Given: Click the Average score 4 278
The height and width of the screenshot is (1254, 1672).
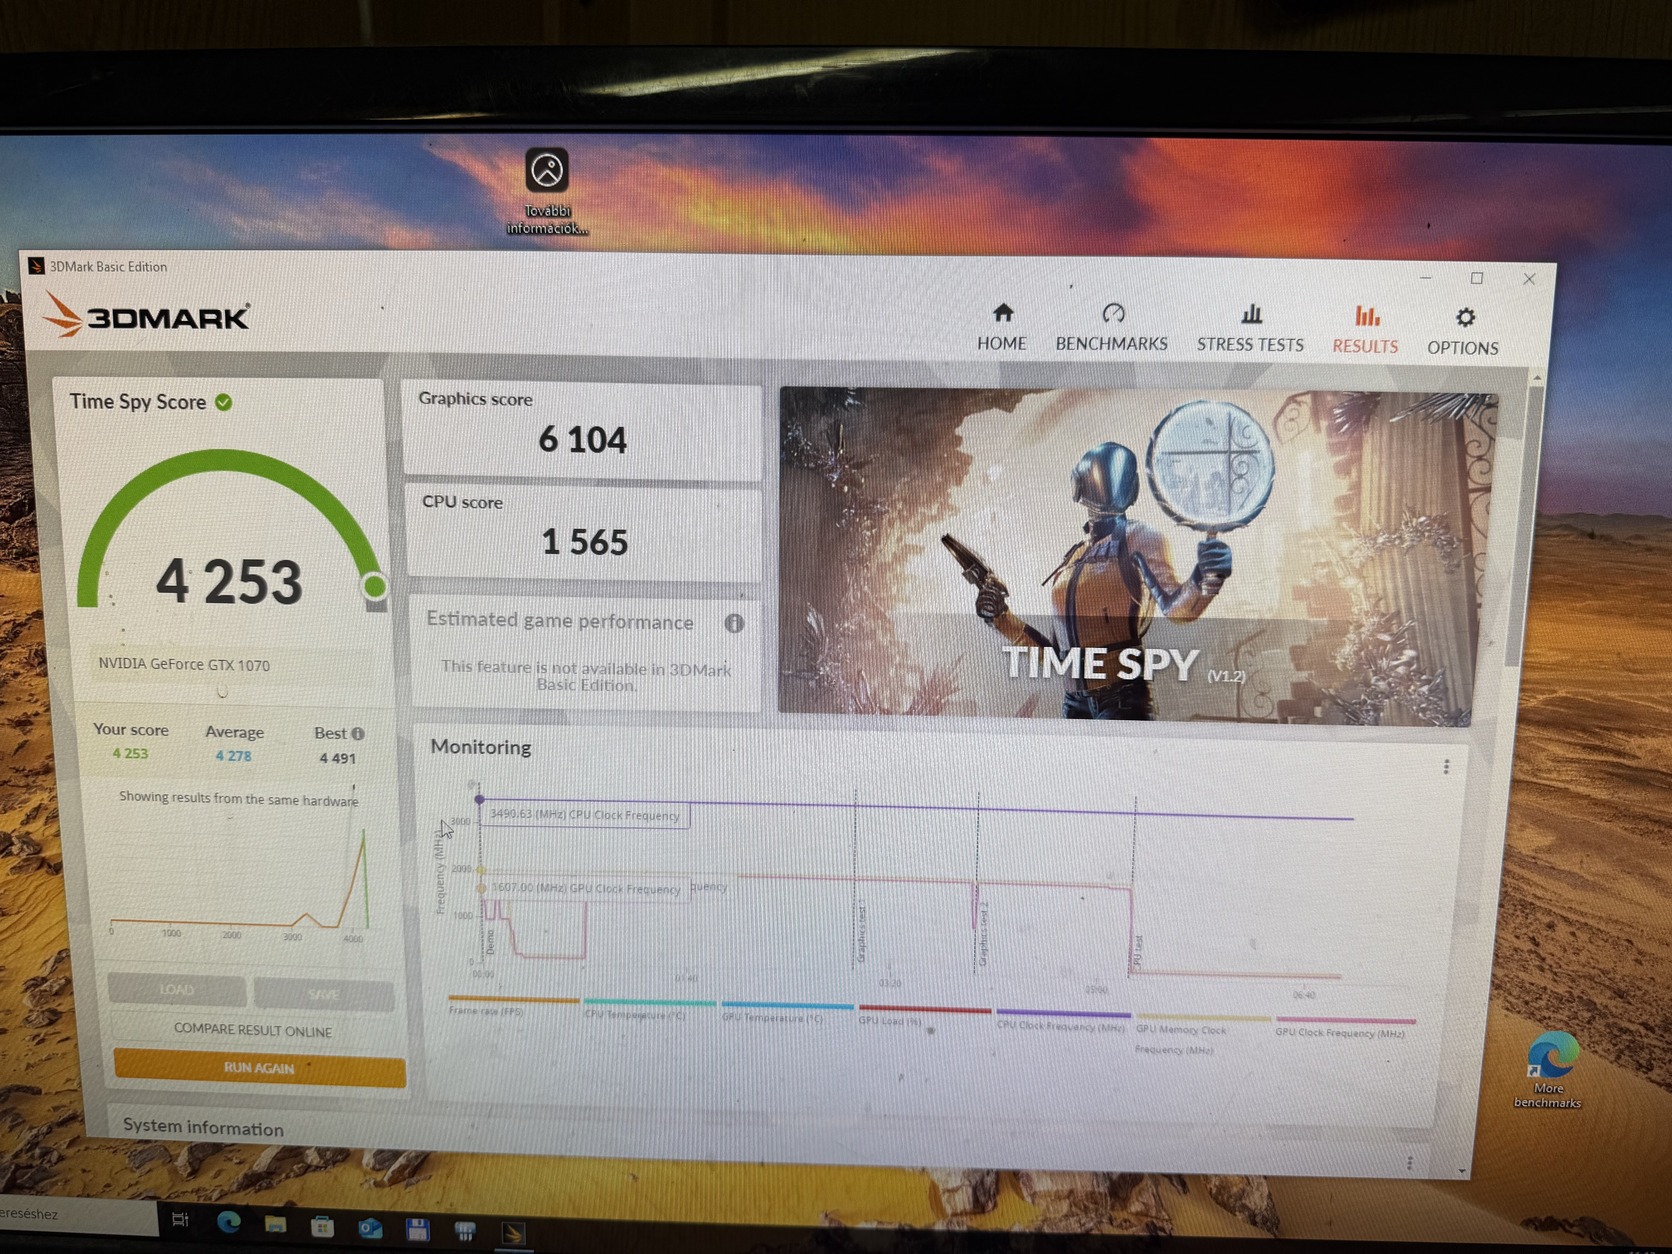Looking at the screenshot, I should [234, 756].
